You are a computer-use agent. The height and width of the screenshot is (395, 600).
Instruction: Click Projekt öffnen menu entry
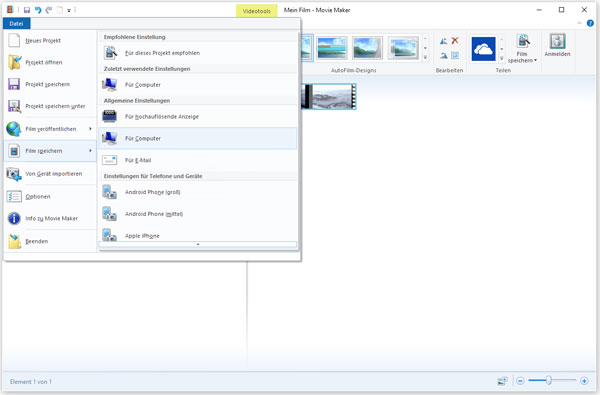coord(50,62)
